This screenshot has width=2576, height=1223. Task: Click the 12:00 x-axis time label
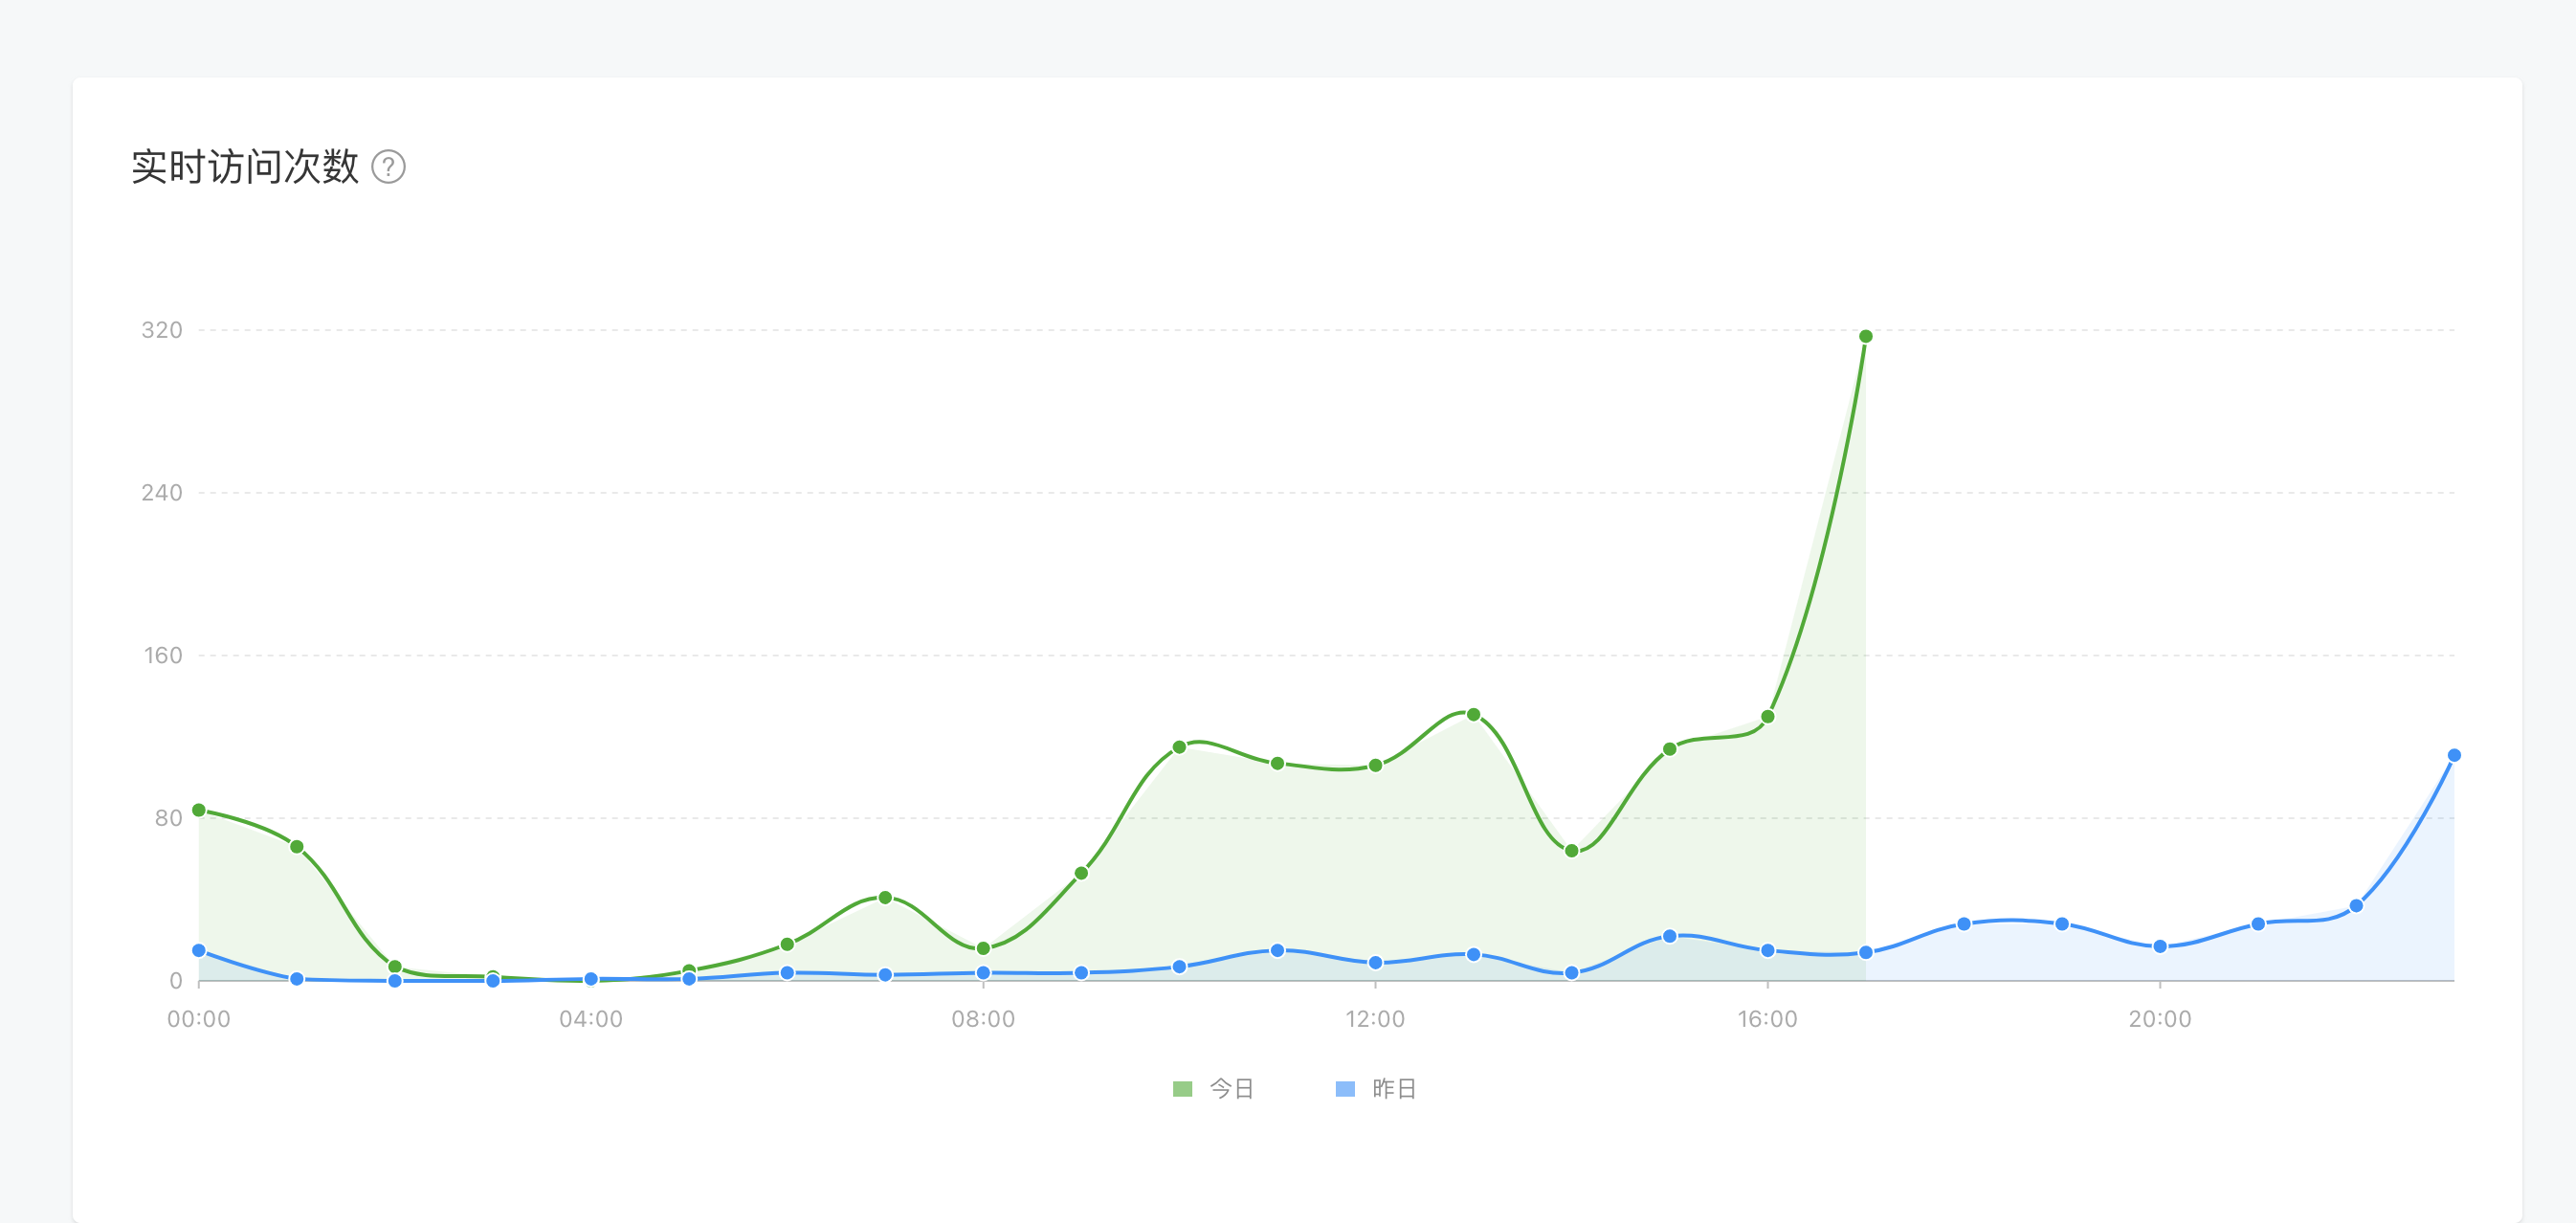1375,1019
